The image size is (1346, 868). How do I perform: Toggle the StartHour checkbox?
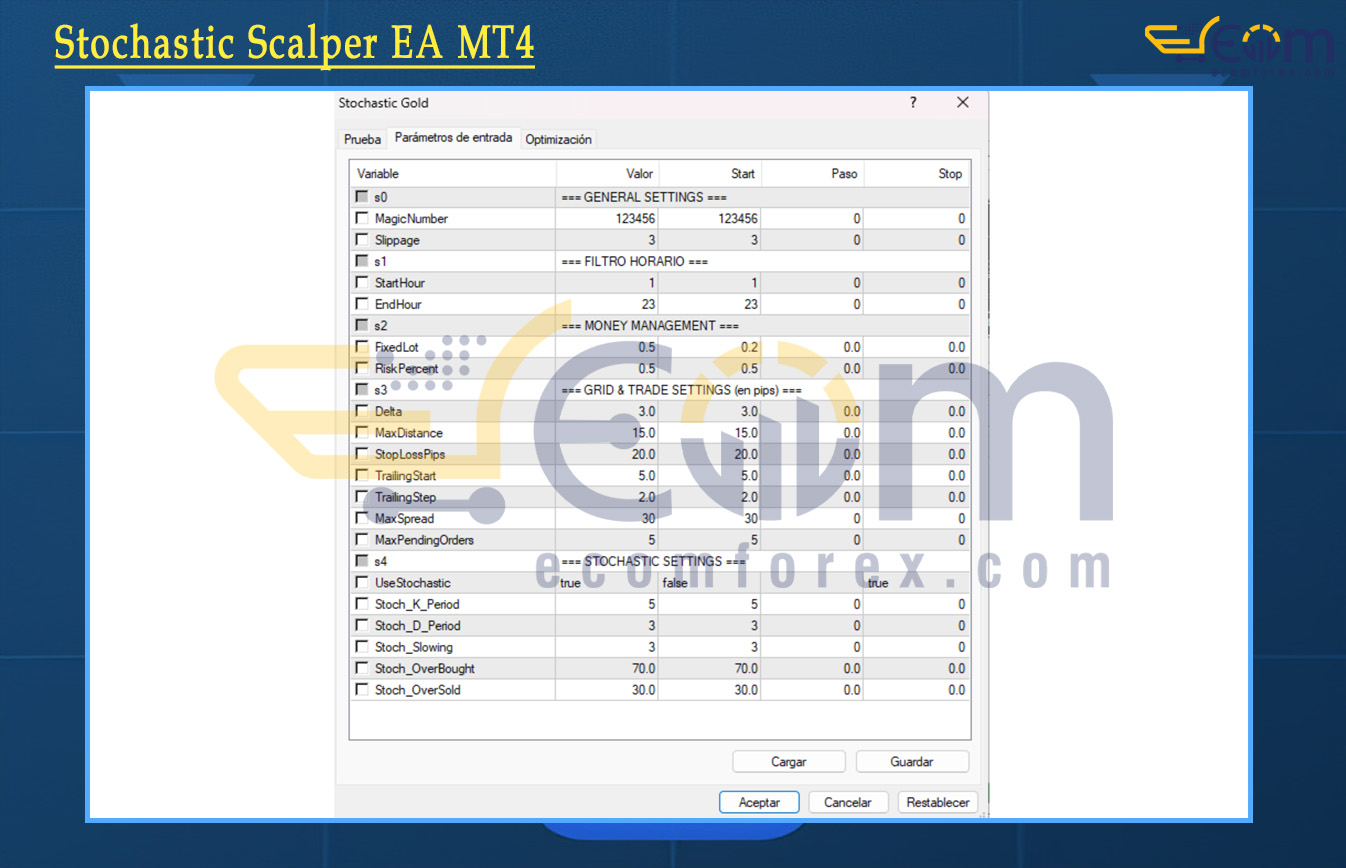pos(362,283)
